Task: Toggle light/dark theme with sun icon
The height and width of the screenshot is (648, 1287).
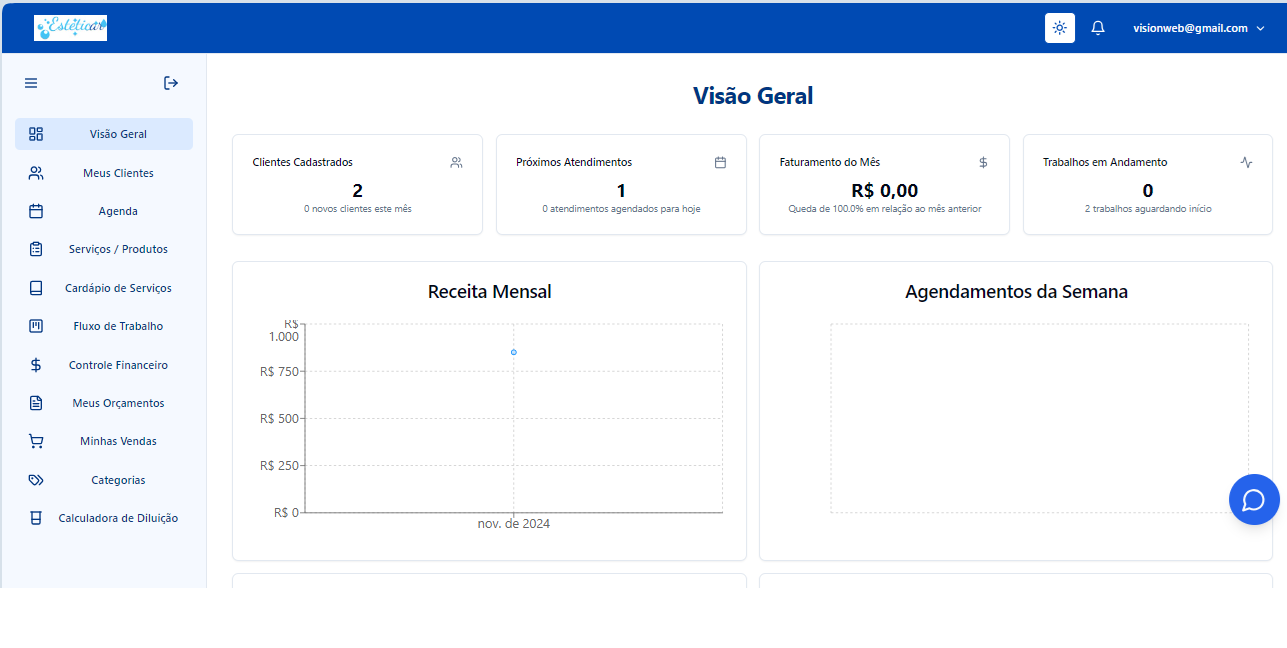Action: [1059, 27]
